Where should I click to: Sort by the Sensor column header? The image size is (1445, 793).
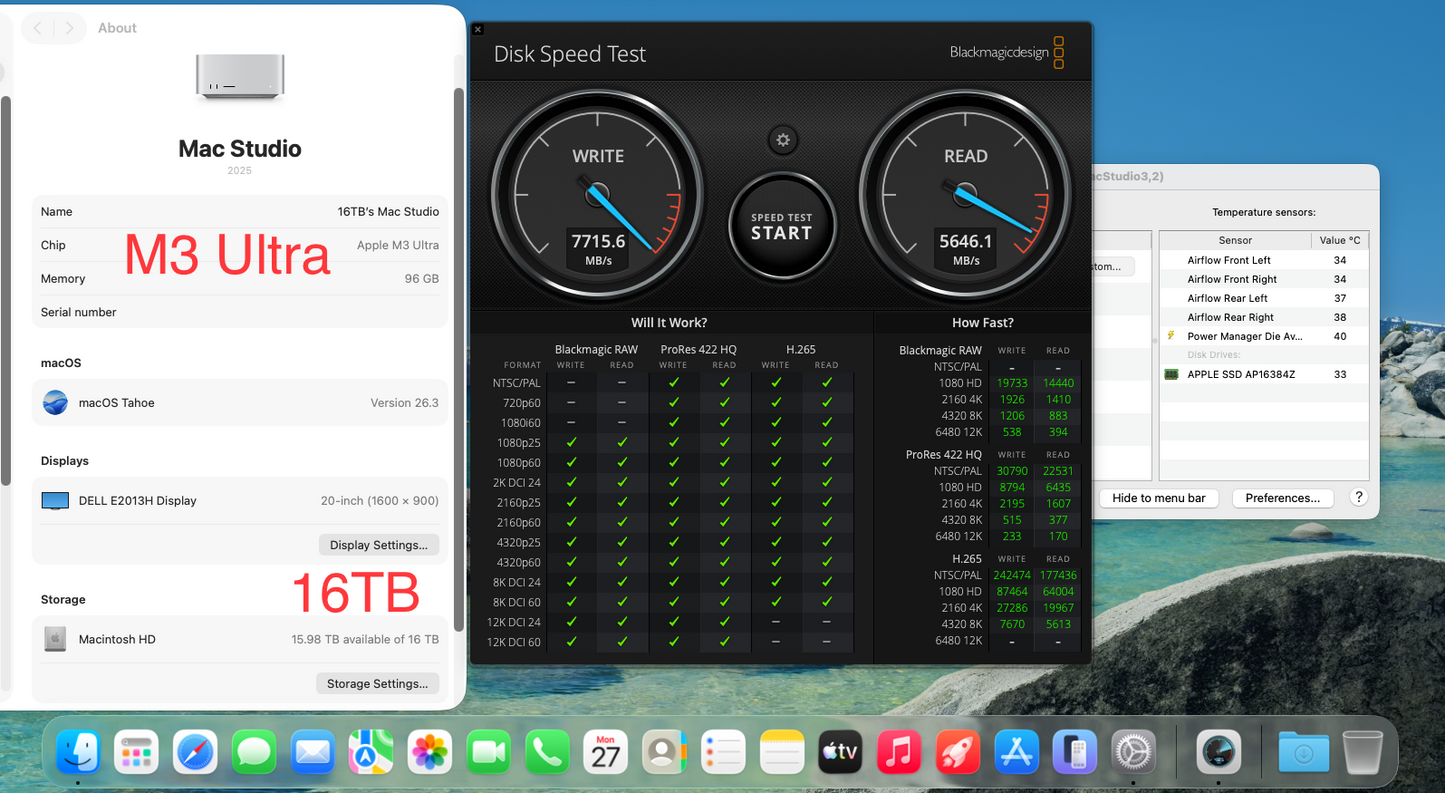coord(1235,240)
